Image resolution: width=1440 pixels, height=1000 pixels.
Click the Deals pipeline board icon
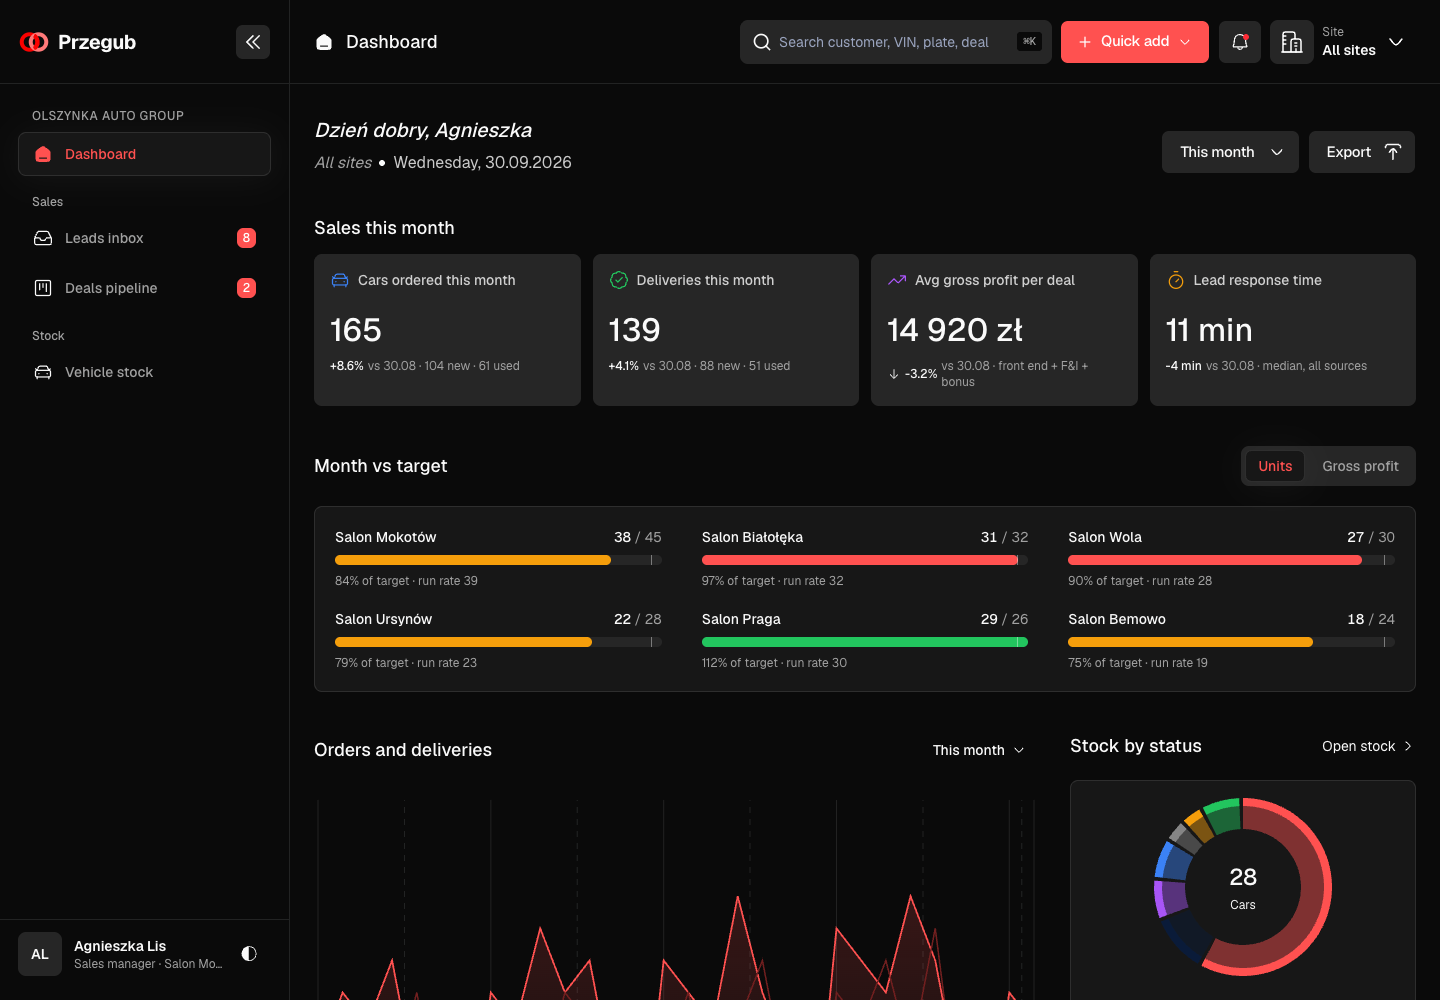tap(43, 288)
